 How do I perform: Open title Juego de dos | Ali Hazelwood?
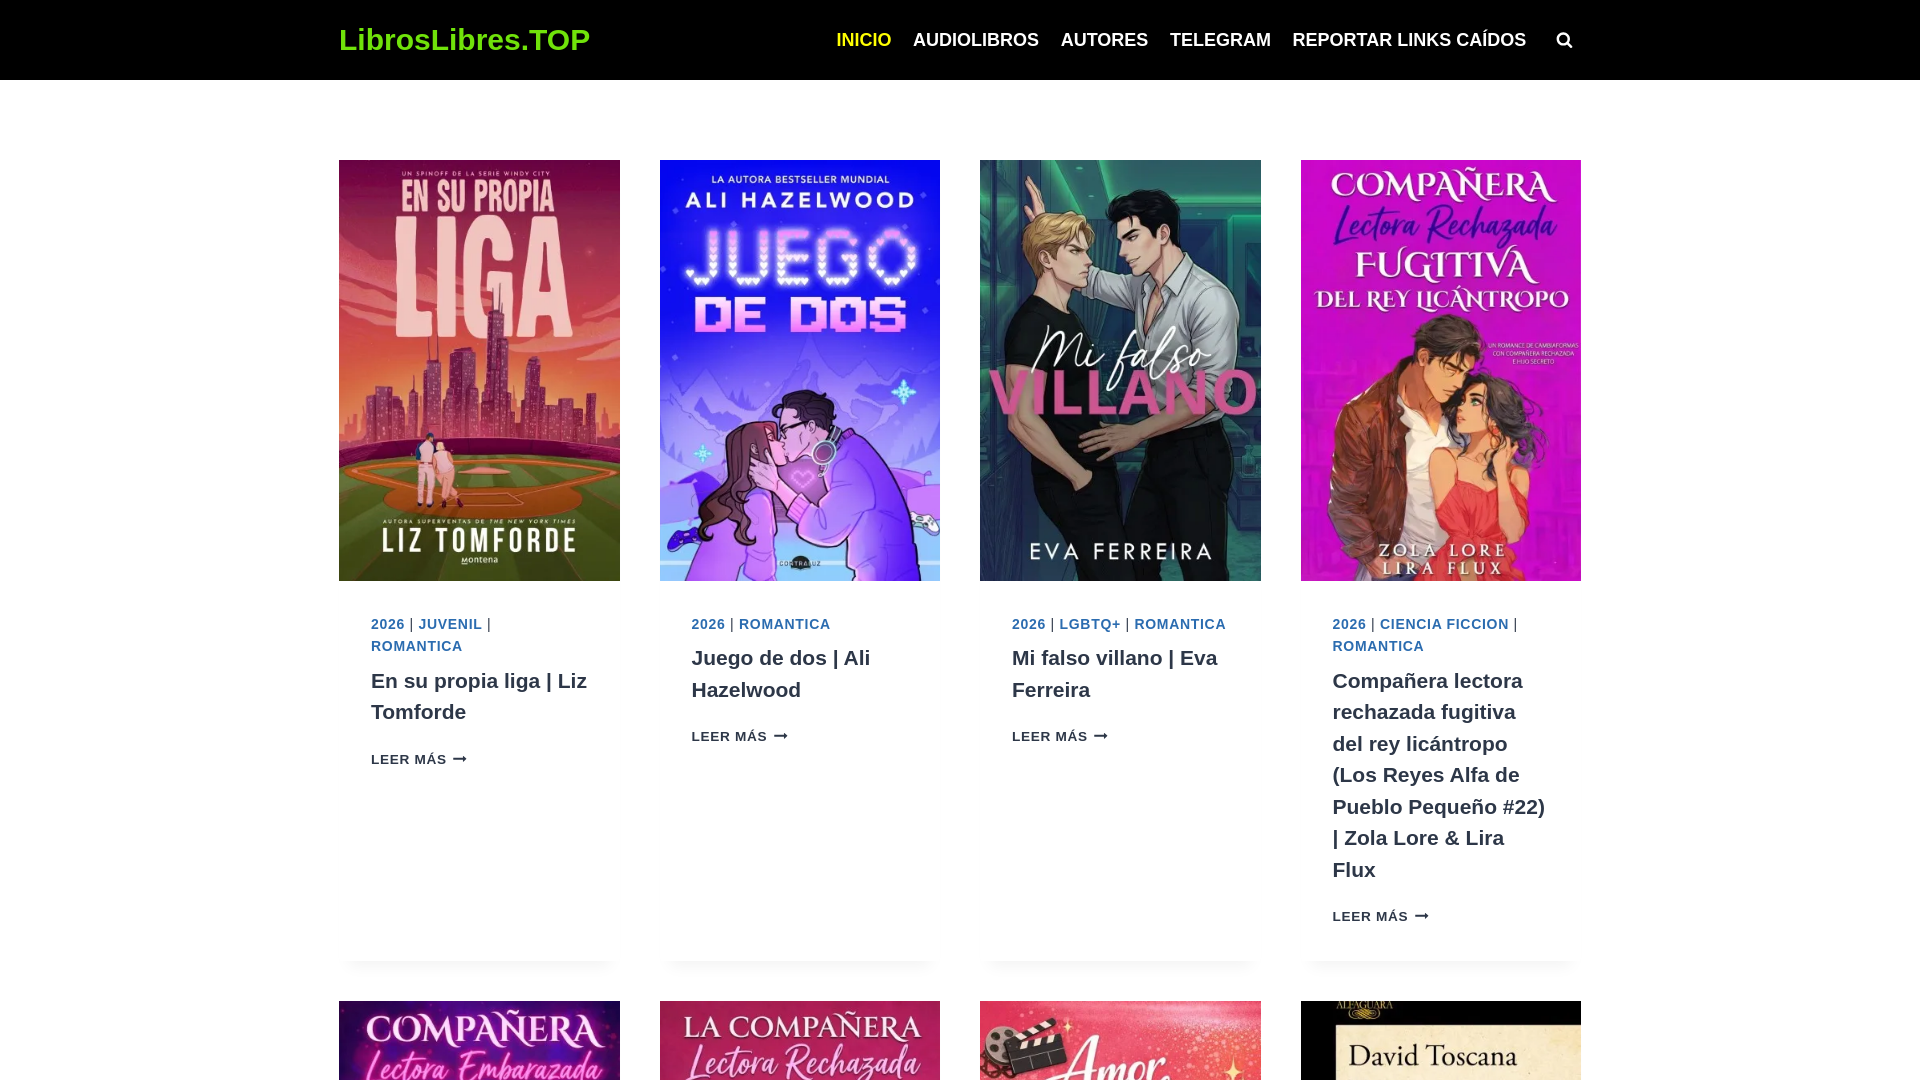coord(781,674)
